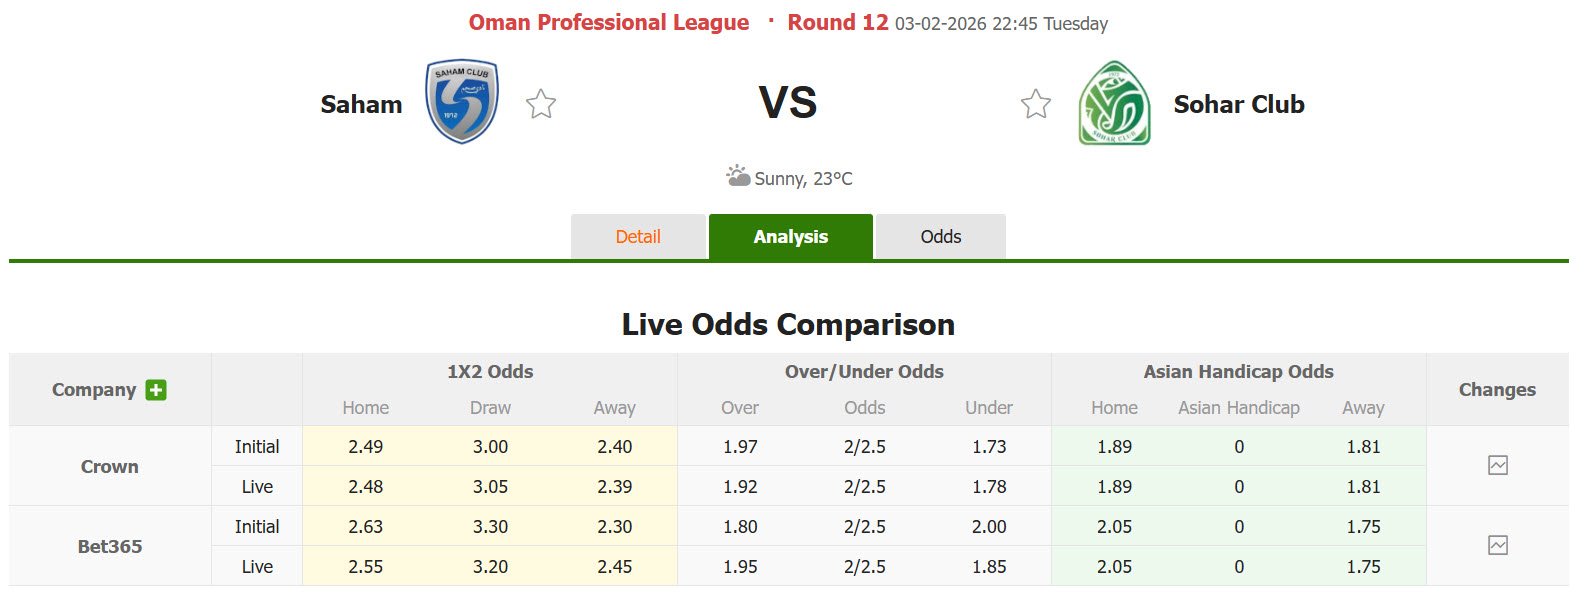Viewport: 1571px width, 604px height.
Task: Open odds changes chart for Bet365
Action: (1497, 545)
